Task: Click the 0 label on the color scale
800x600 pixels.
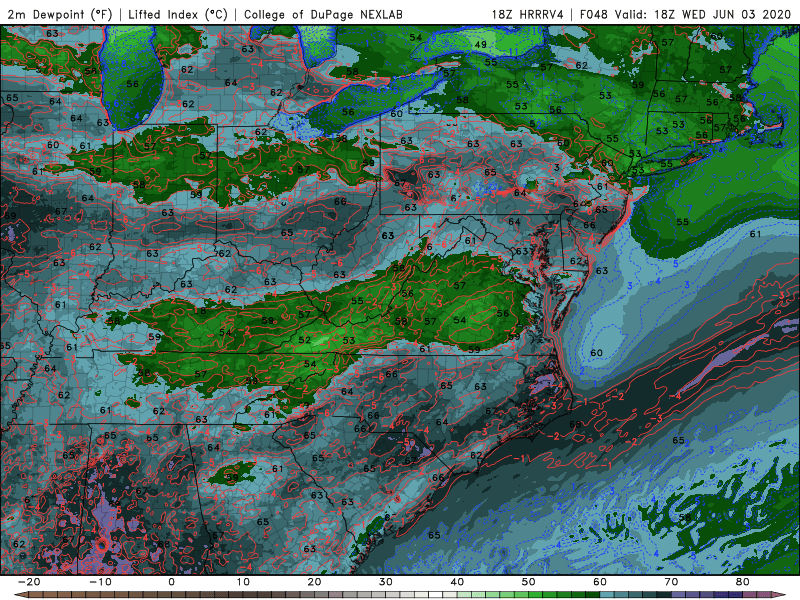Action: 171,582
